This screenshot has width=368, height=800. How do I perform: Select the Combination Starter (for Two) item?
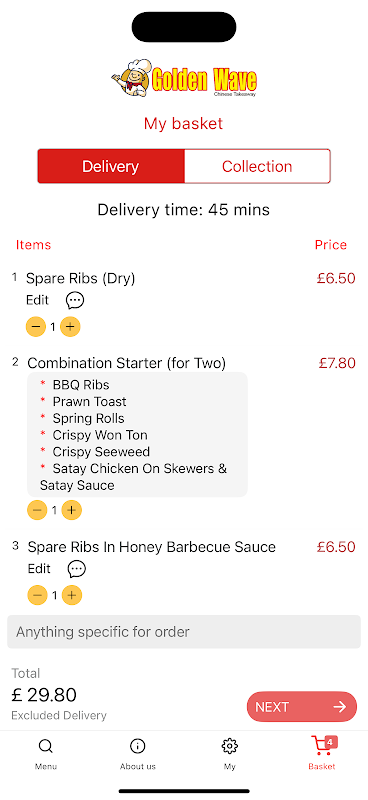tap(127, 363)
